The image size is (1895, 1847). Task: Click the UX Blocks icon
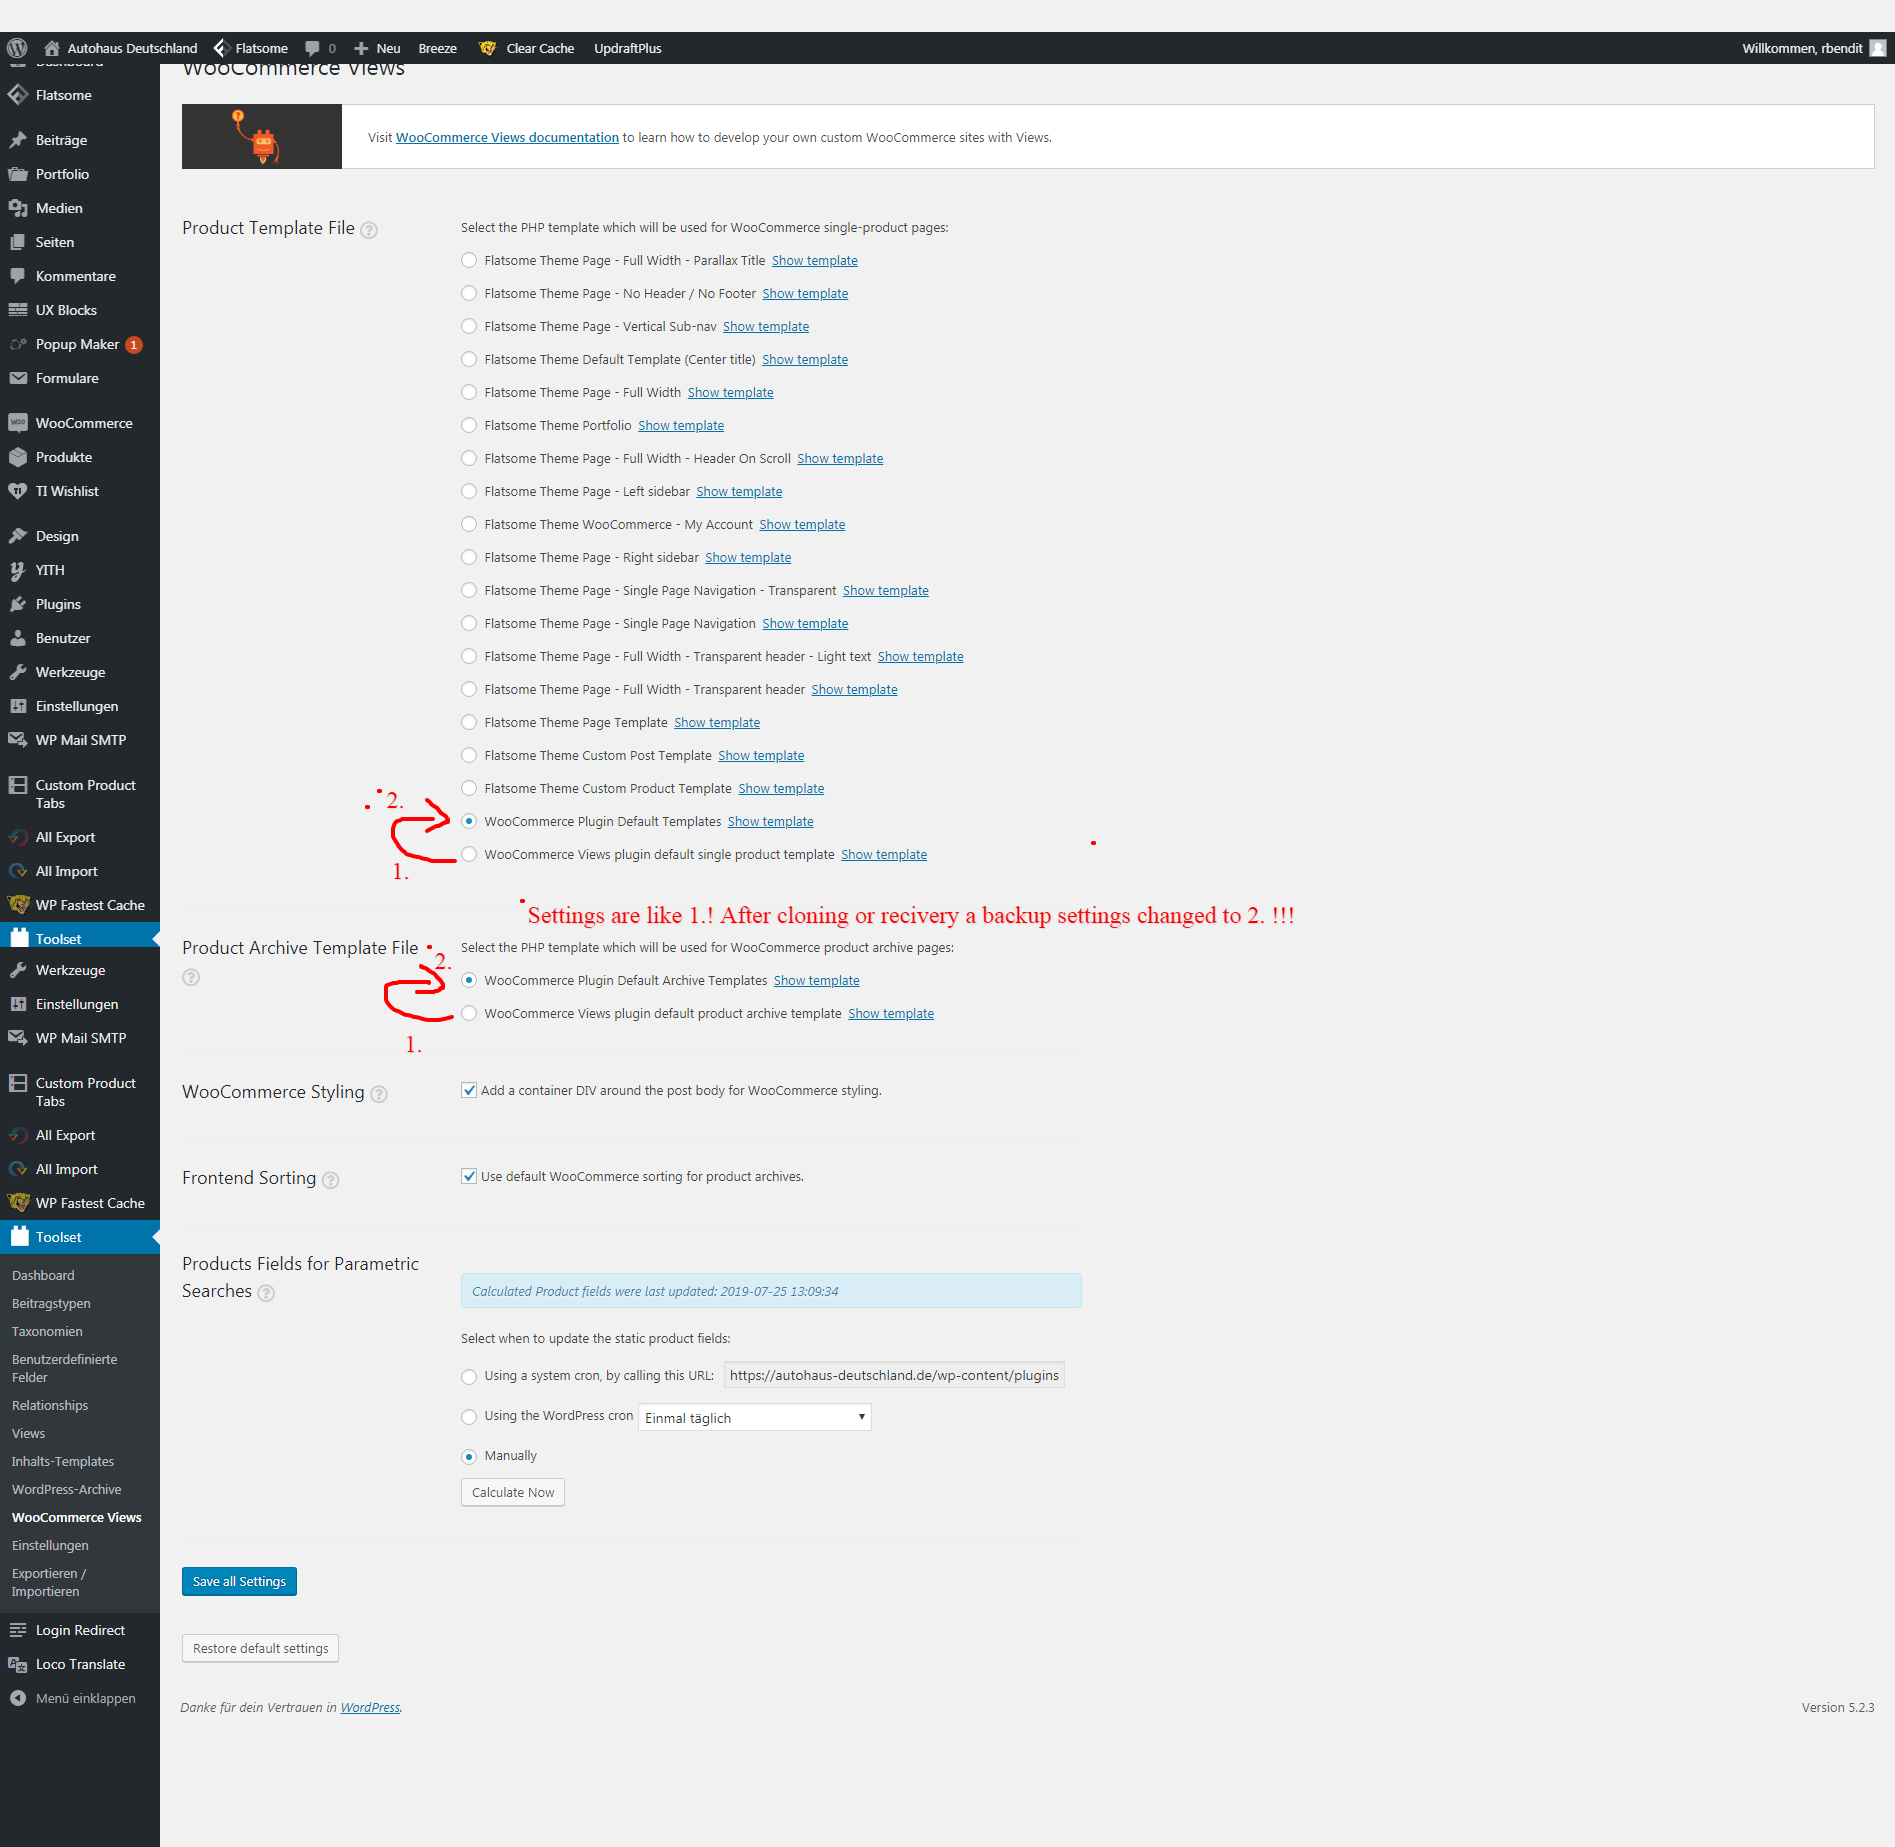tap(18, 310)
